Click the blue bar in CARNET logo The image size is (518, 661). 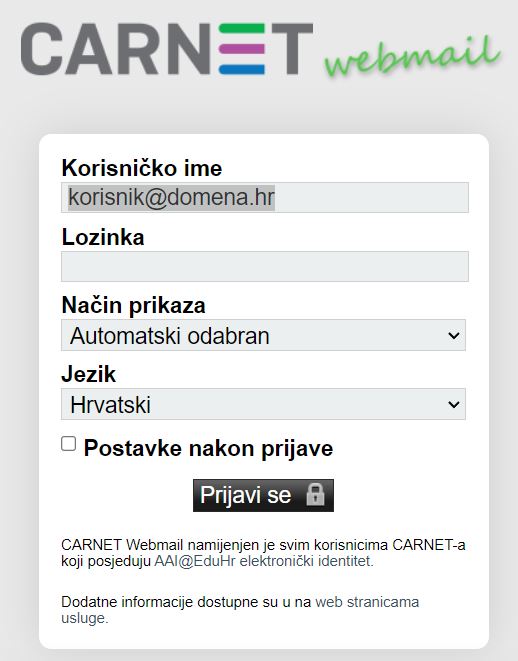pos(242,70)
